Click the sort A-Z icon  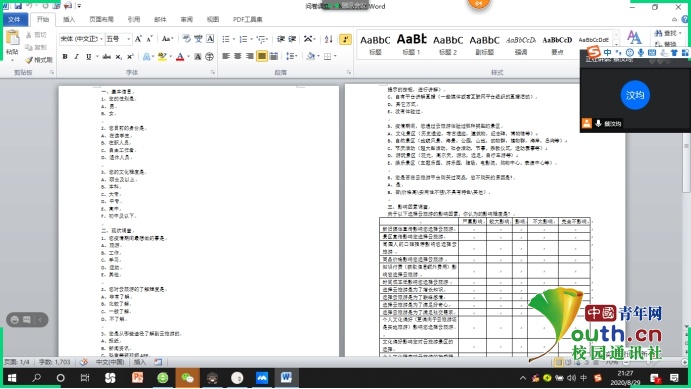(x=329, y=39)
